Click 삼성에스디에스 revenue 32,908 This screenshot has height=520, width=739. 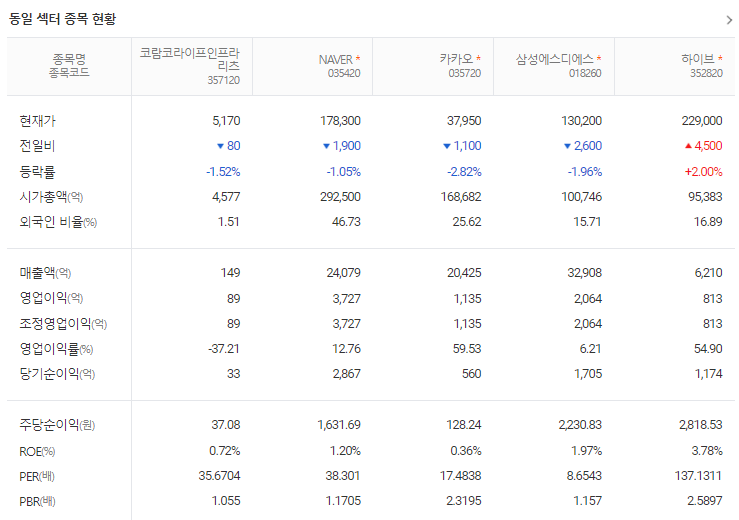click(584, 272)
